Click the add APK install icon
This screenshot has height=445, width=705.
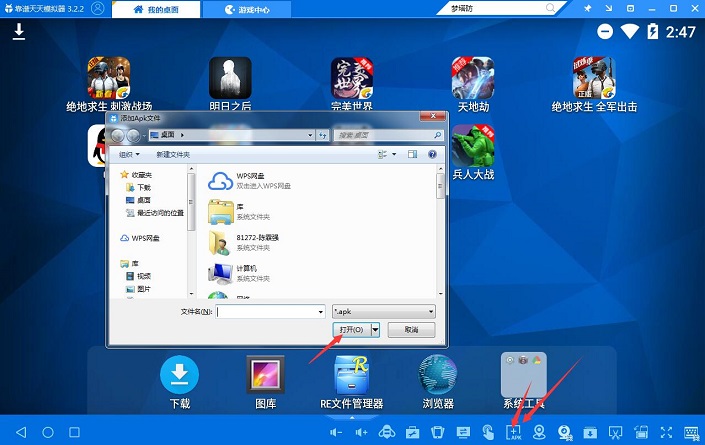coord(513,432)
